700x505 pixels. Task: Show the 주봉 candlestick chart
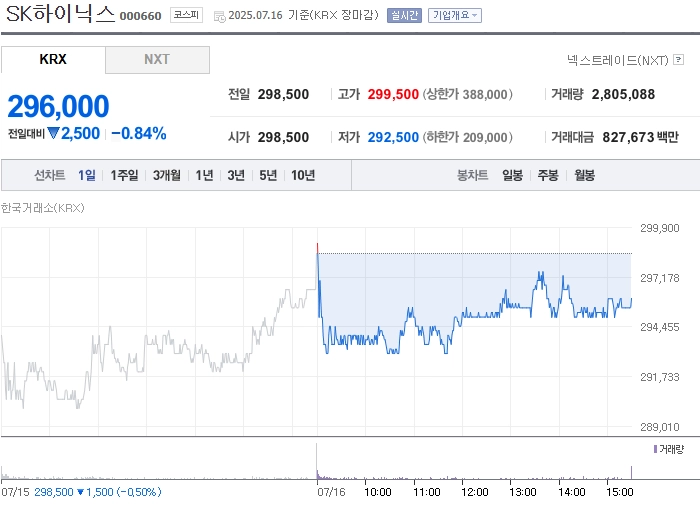(x=548, y=175)
